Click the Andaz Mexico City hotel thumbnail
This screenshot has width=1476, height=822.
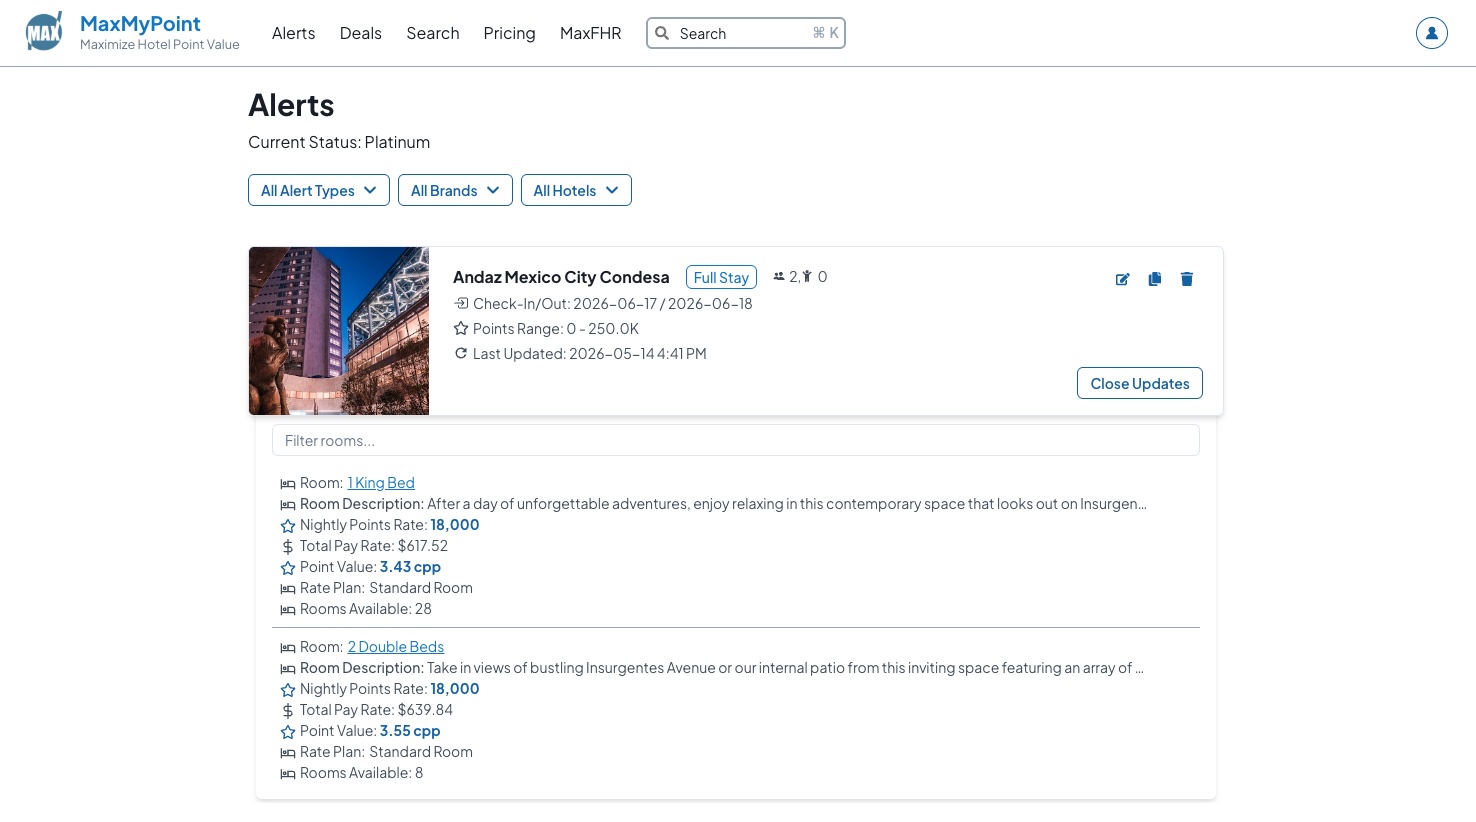(339, 331)
